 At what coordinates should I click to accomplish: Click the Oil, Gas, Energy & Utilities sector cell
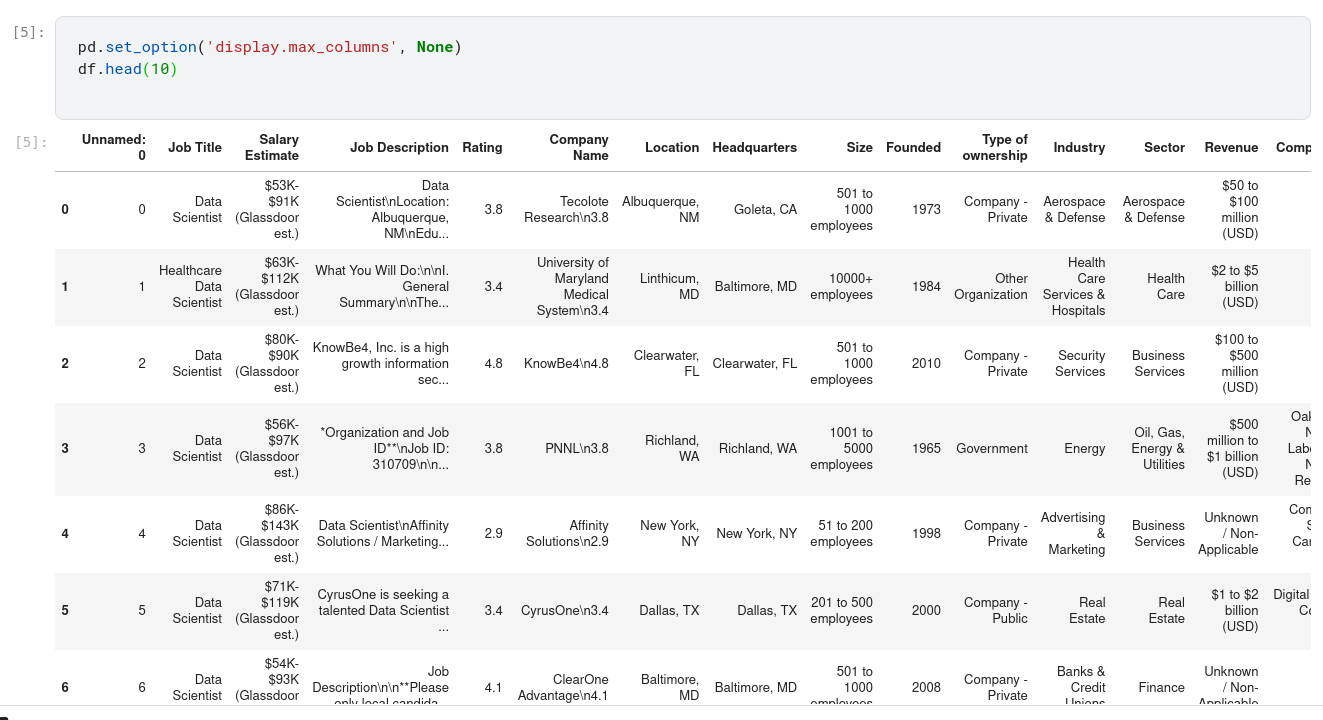click(1158, 448)
